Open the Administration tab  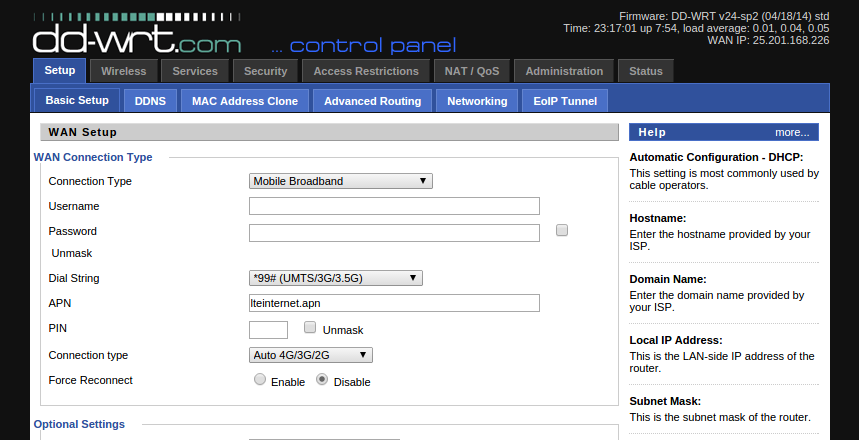564,71
